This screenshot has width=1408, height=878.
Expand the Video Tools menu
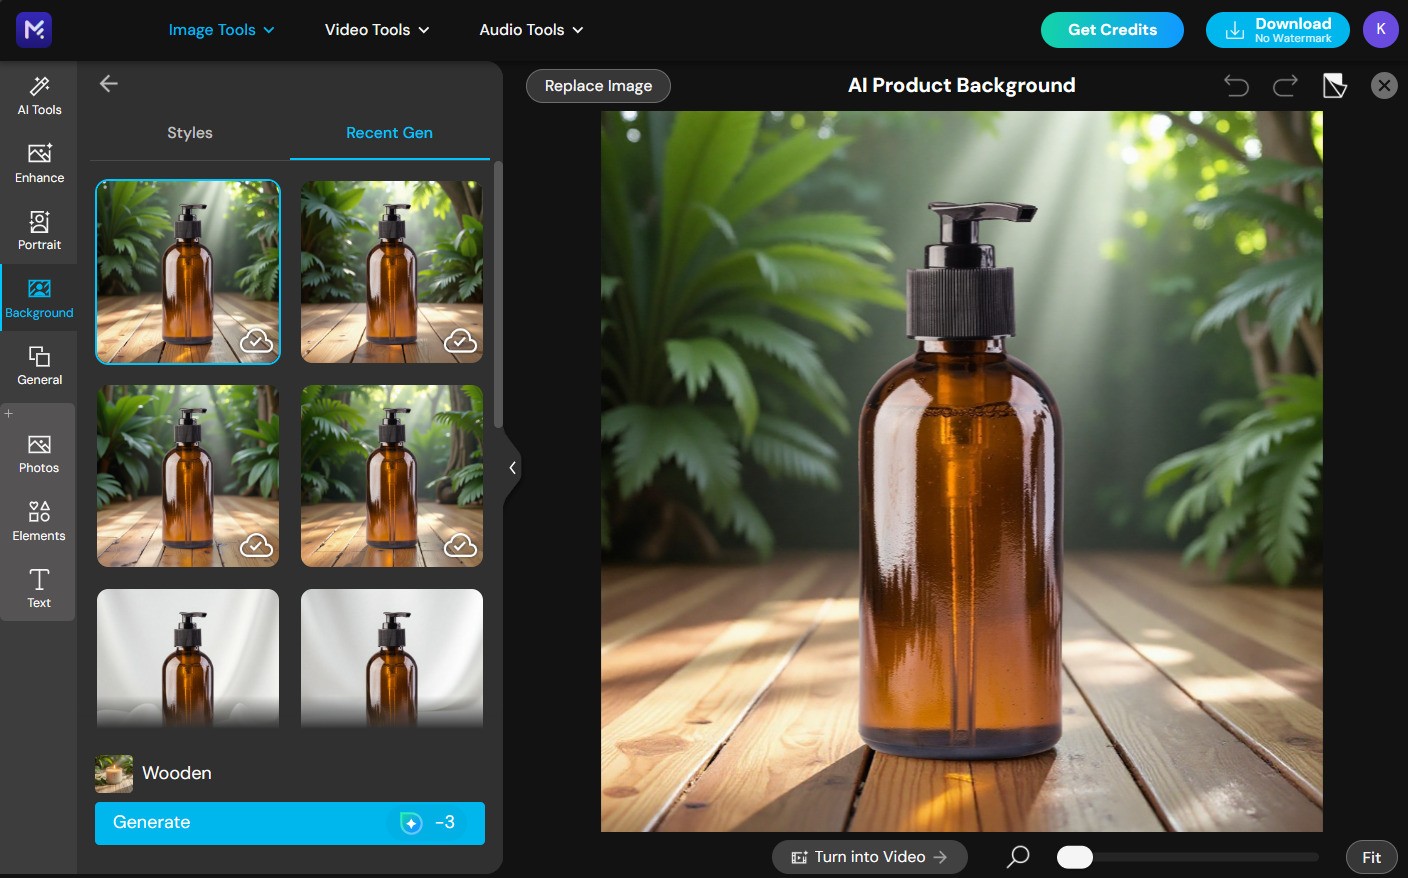coord(376,30)
